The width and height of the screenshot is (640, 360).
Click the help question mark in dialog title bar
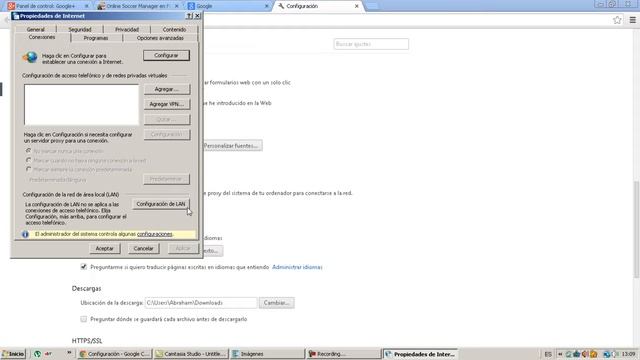coord(189,16)
